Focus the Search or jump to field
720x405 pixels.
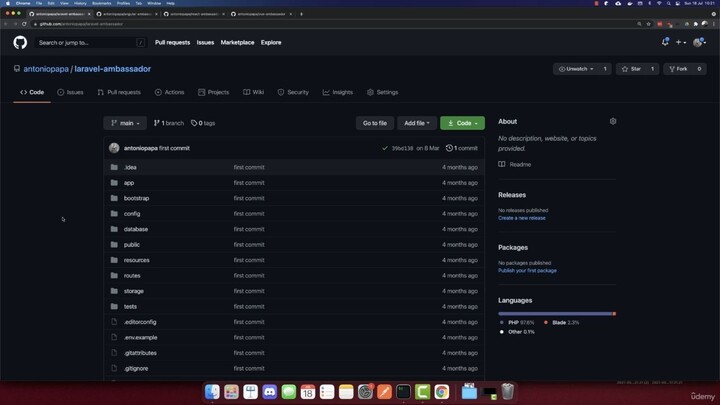tap(88, 43)
